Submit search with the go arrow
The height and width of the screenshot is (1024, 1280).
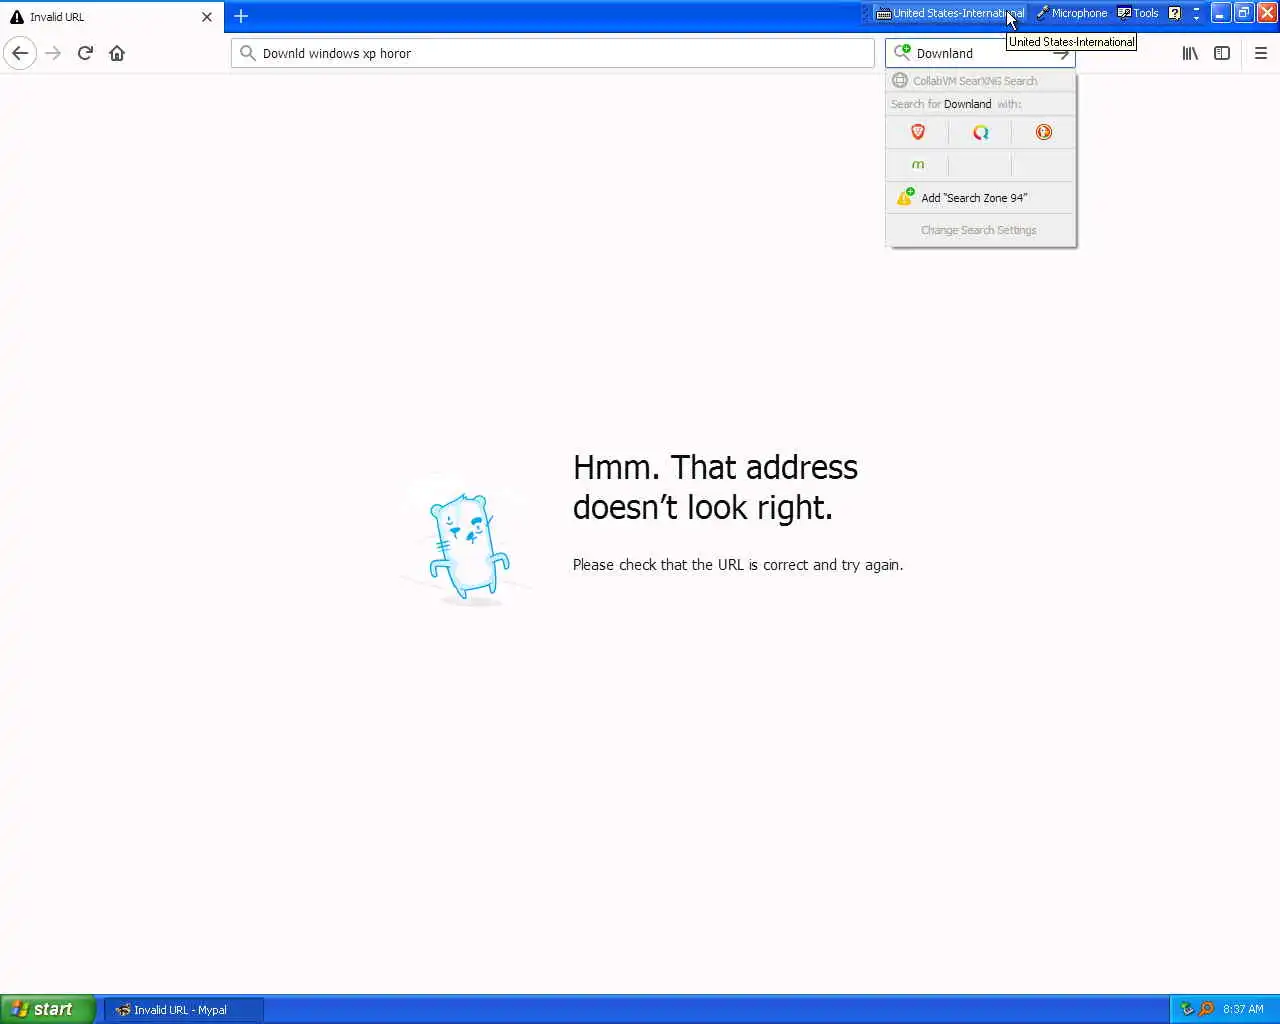pos(1061,53)
